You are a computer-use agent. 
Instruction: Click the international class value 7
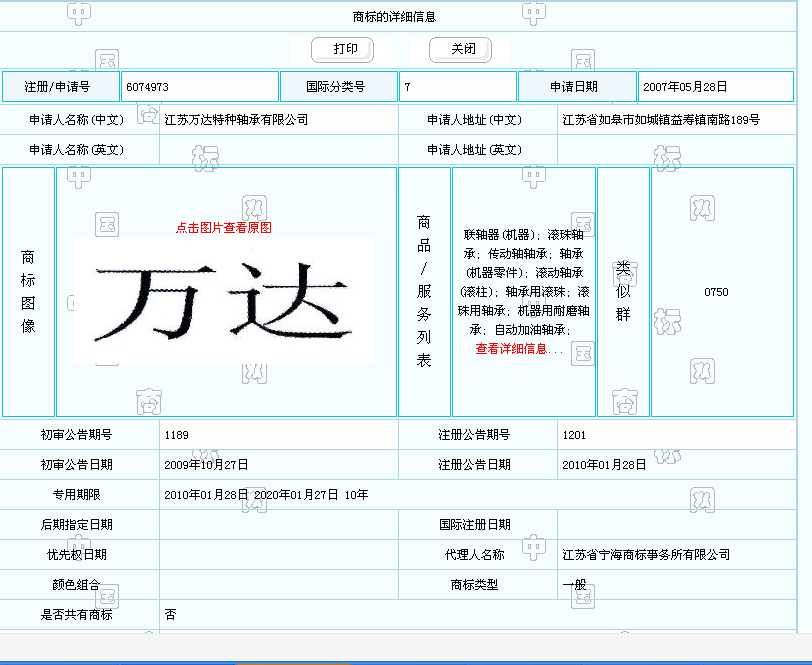pos(457,87)
